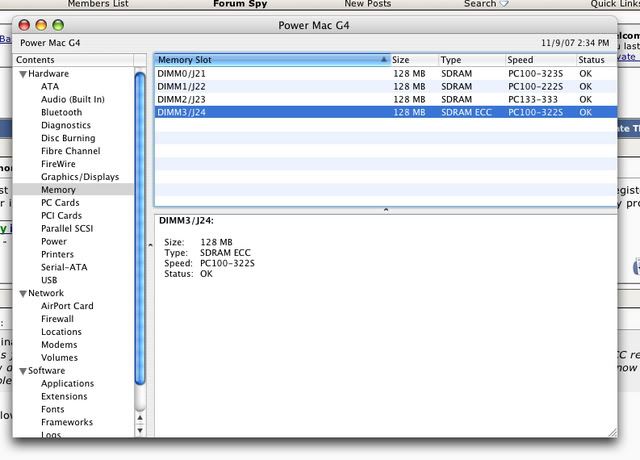Image resolution: width=640 pixels, height=460 pixels.
Task: Select the DIMM3/J24 row
Action: pyautogui.click(x=386, y=112)
